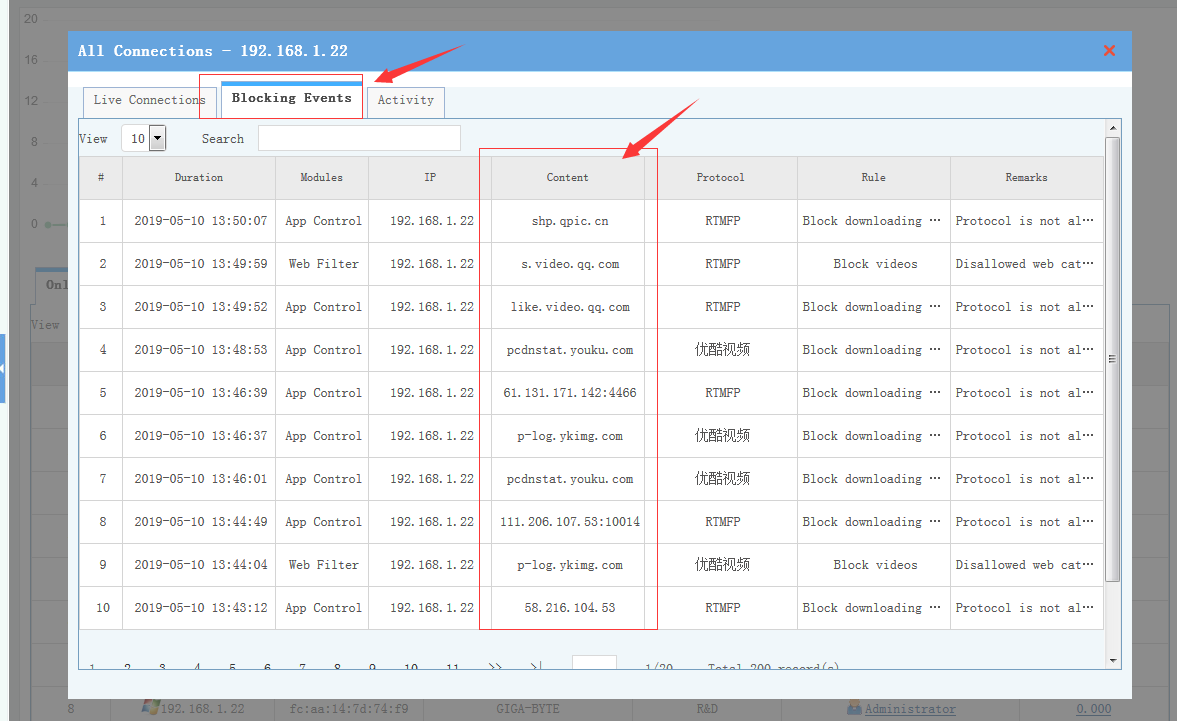The image size is (1177, 721).
Task: Sort by the Rule column header
Action: pyautogui.click(x=874, y=178)
